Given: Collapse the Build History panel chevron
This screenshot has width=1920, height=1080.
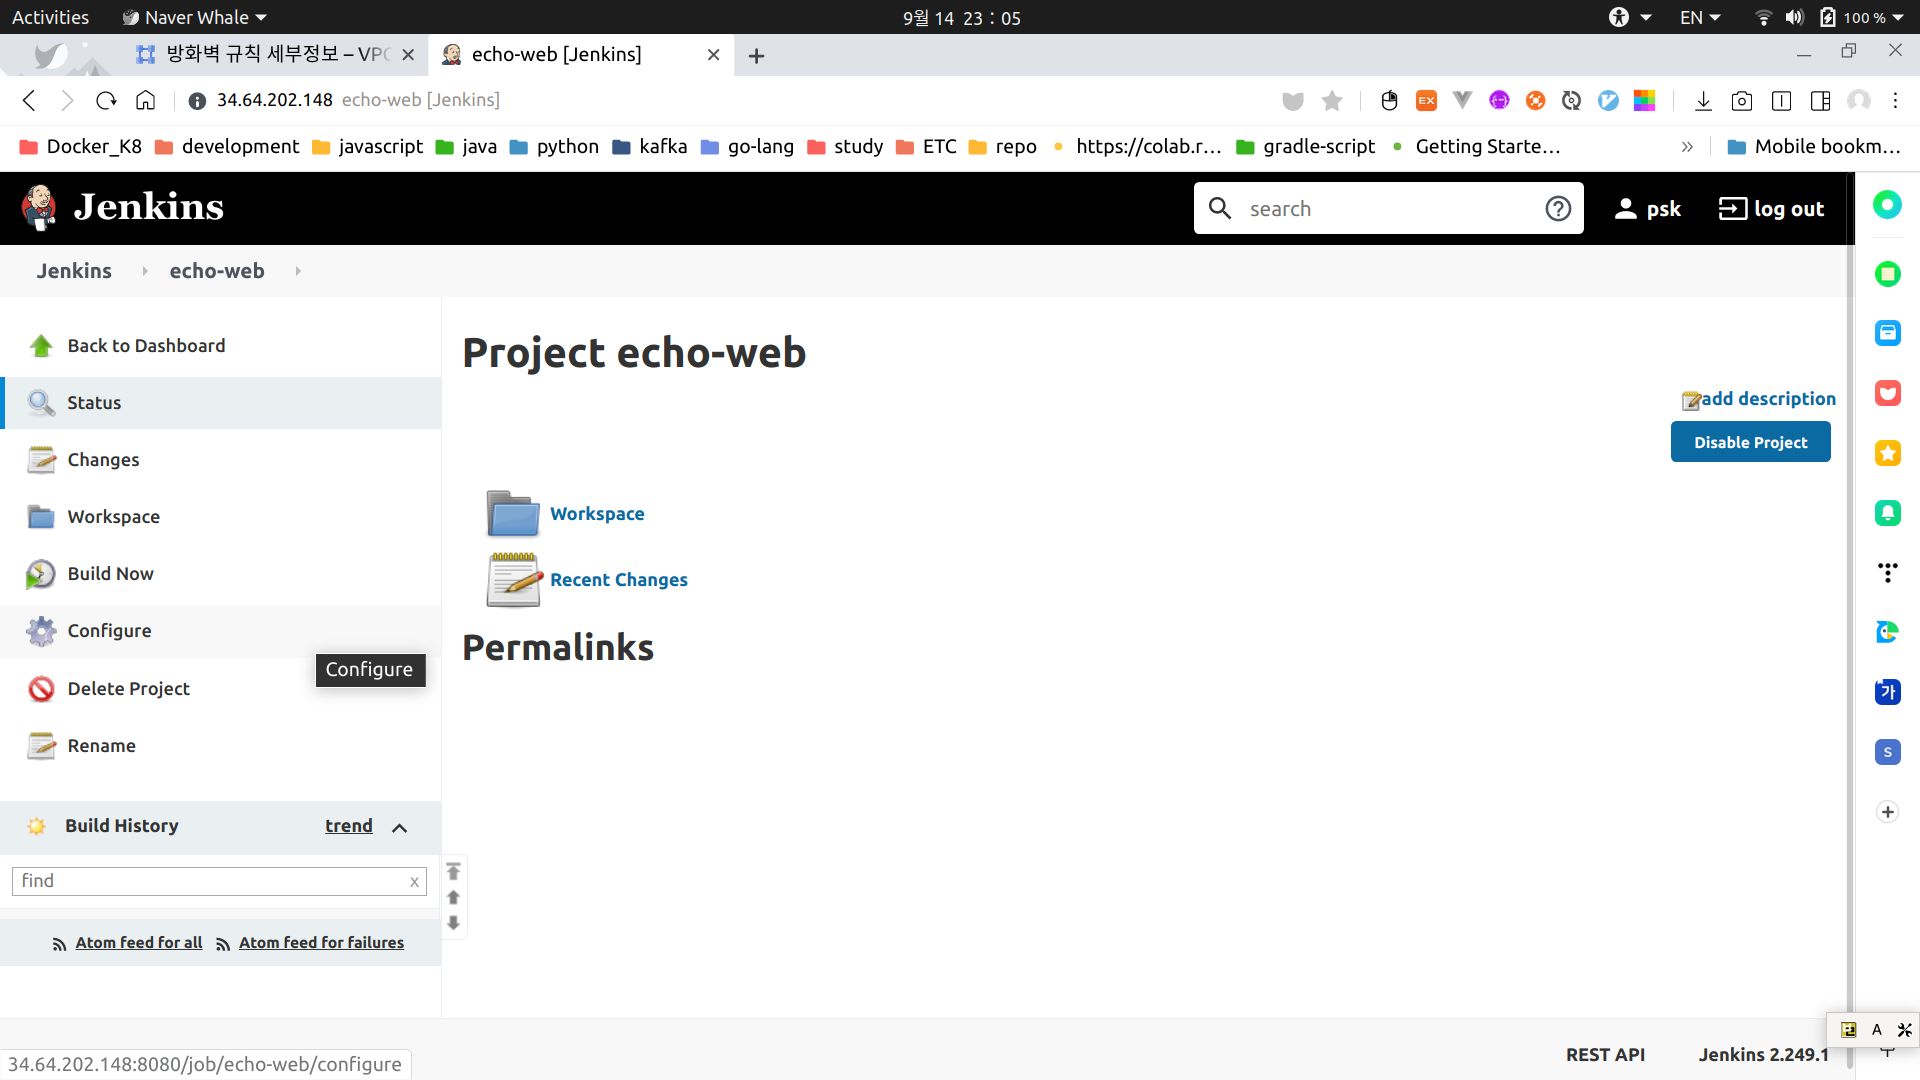Looking at the screenshot, I should pyautogui.click(x=399, y=828).
